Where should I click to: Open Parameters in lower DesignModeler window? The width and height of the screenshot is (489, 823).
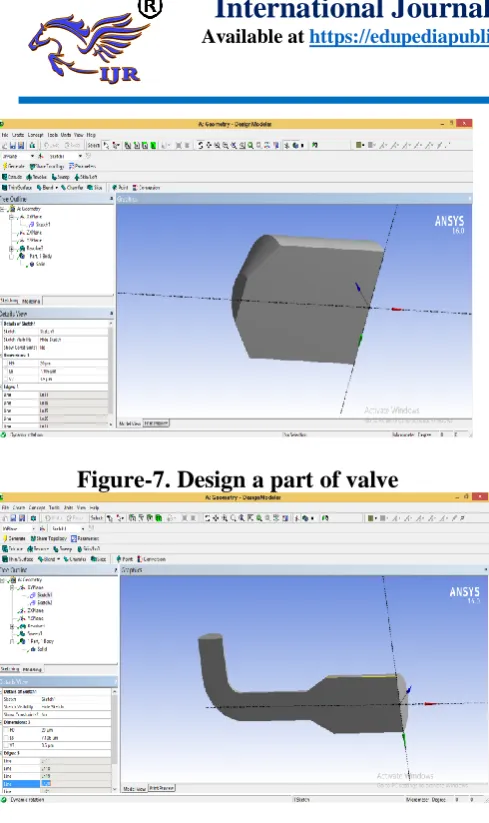pyautogui.click(x=85, y=539)
